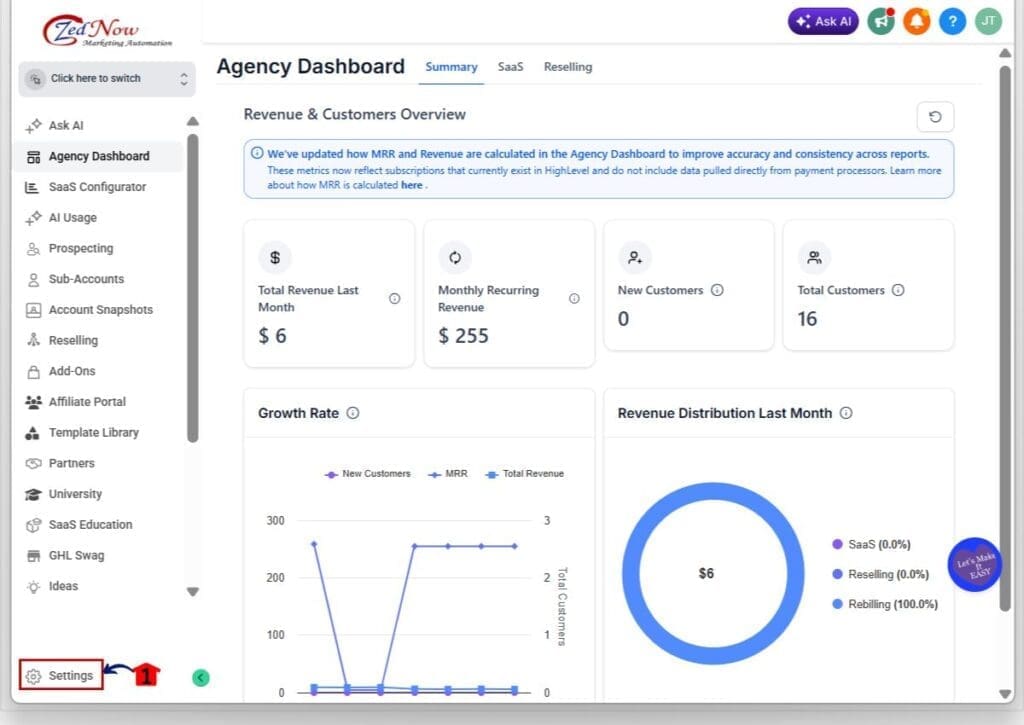1024x725 pixels.
Task: Click the blue help question mark icon
Action: [952, 21]
